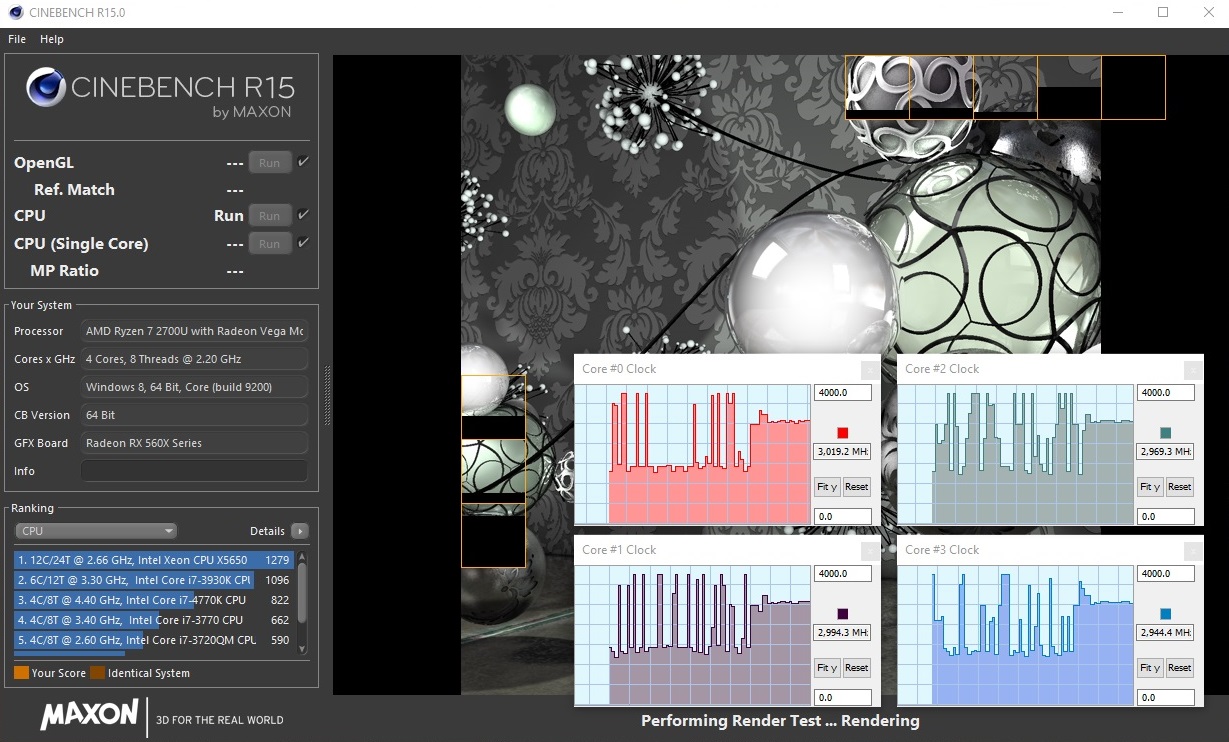Close the Core #1 Clock graph panel
1229x742 pixels.
[x=870, y=551]
